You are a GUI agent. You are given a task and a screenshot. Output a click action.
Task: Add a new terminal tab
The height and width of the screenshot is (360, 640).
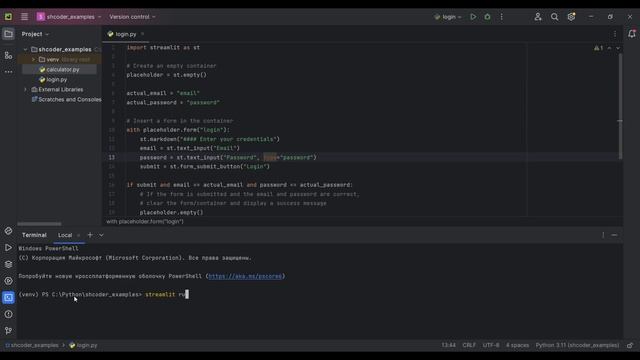click(90, 235)
